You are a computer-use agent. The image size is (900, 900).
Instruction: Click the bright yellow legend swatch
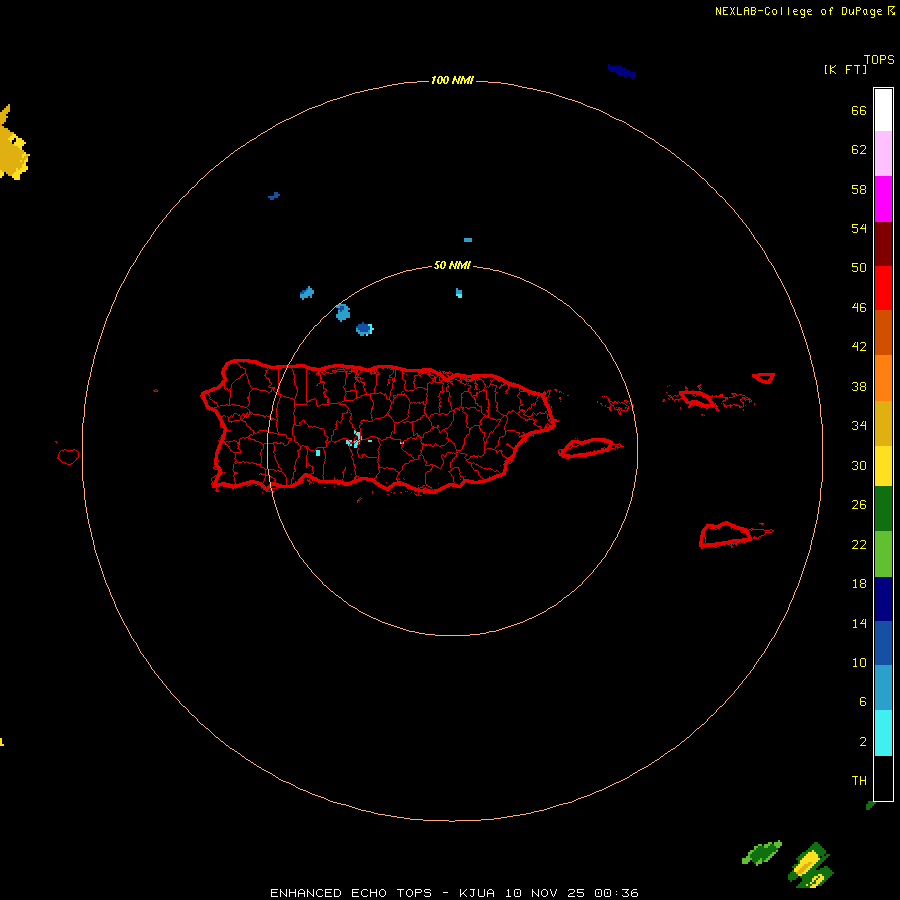coord(883,466)
